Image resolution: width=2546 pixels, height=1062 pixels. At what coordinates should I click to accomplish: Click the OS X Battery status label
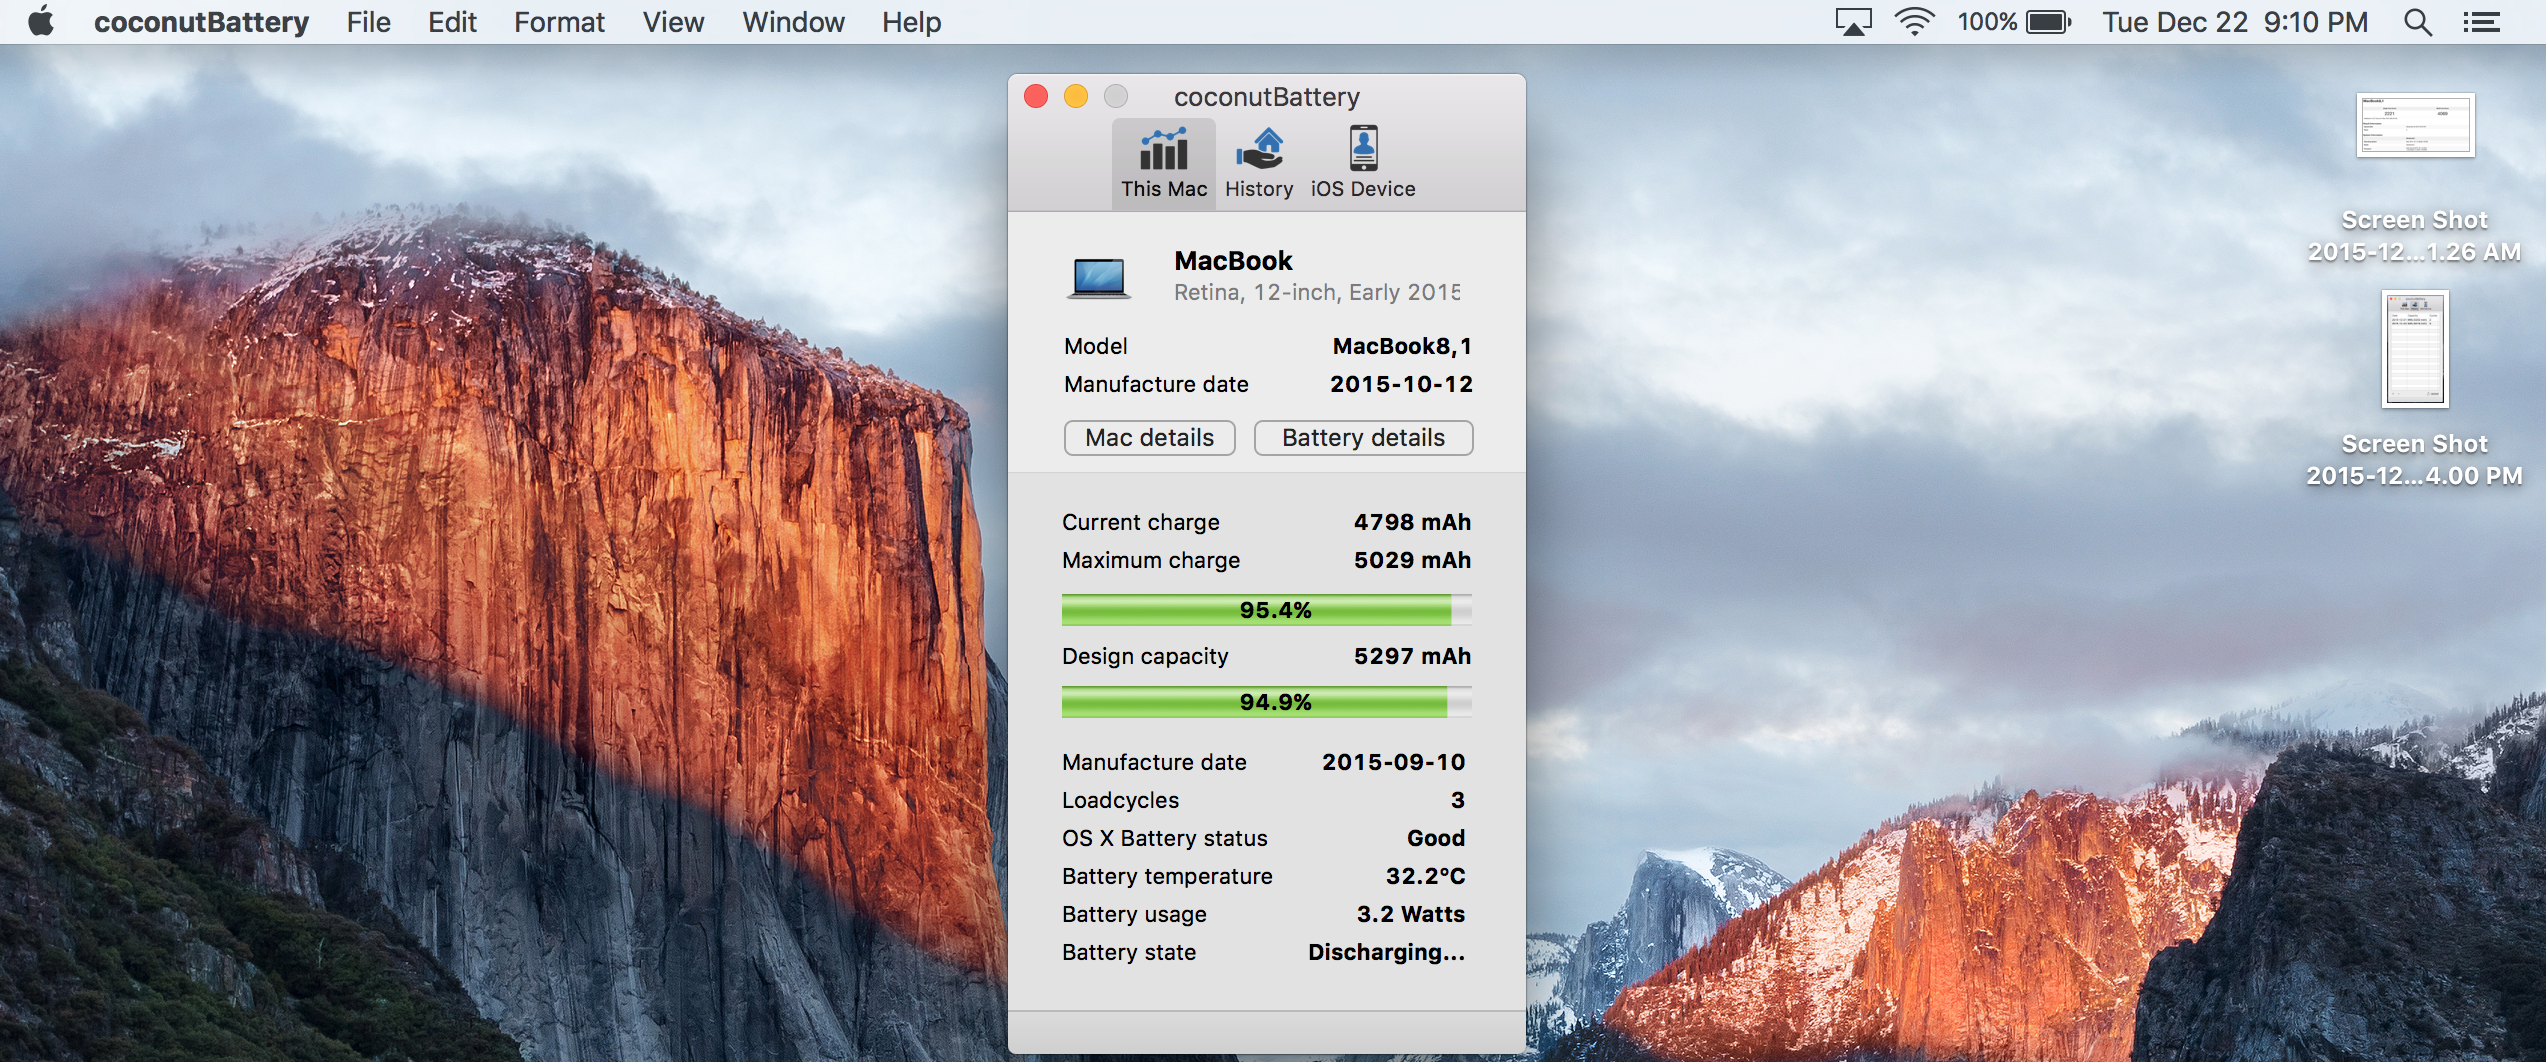click(1164, 838)
